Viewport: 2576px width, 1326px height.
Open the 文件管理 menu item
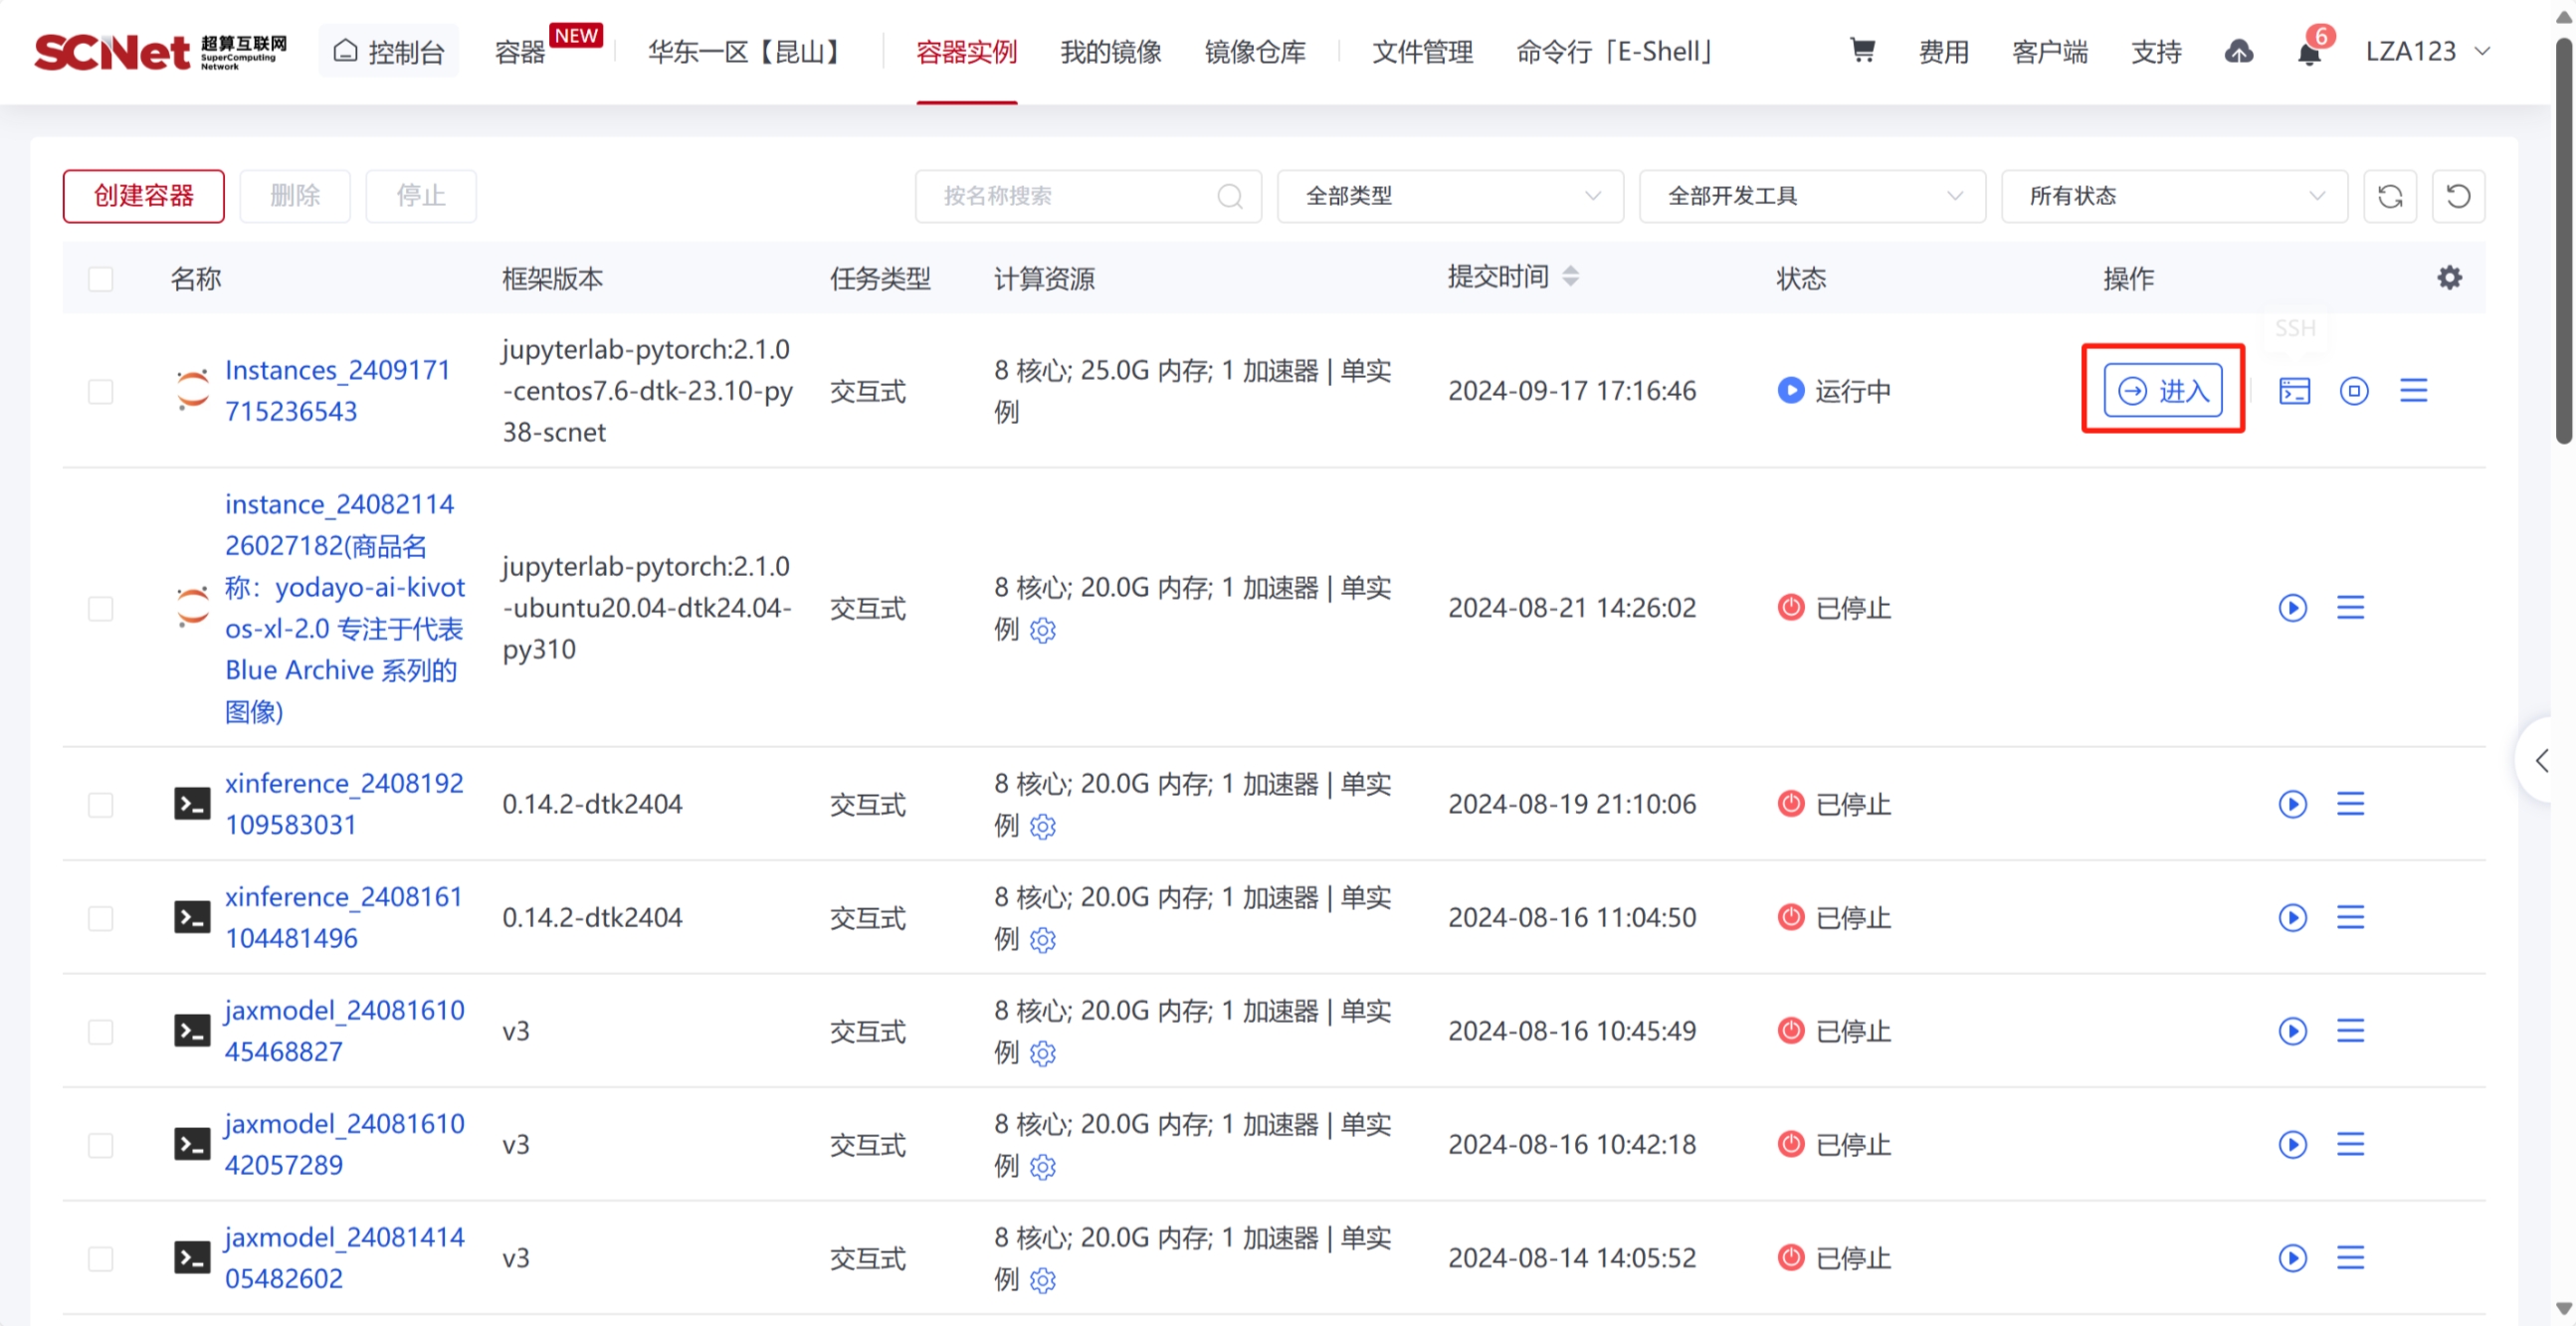pos(1422,52)
